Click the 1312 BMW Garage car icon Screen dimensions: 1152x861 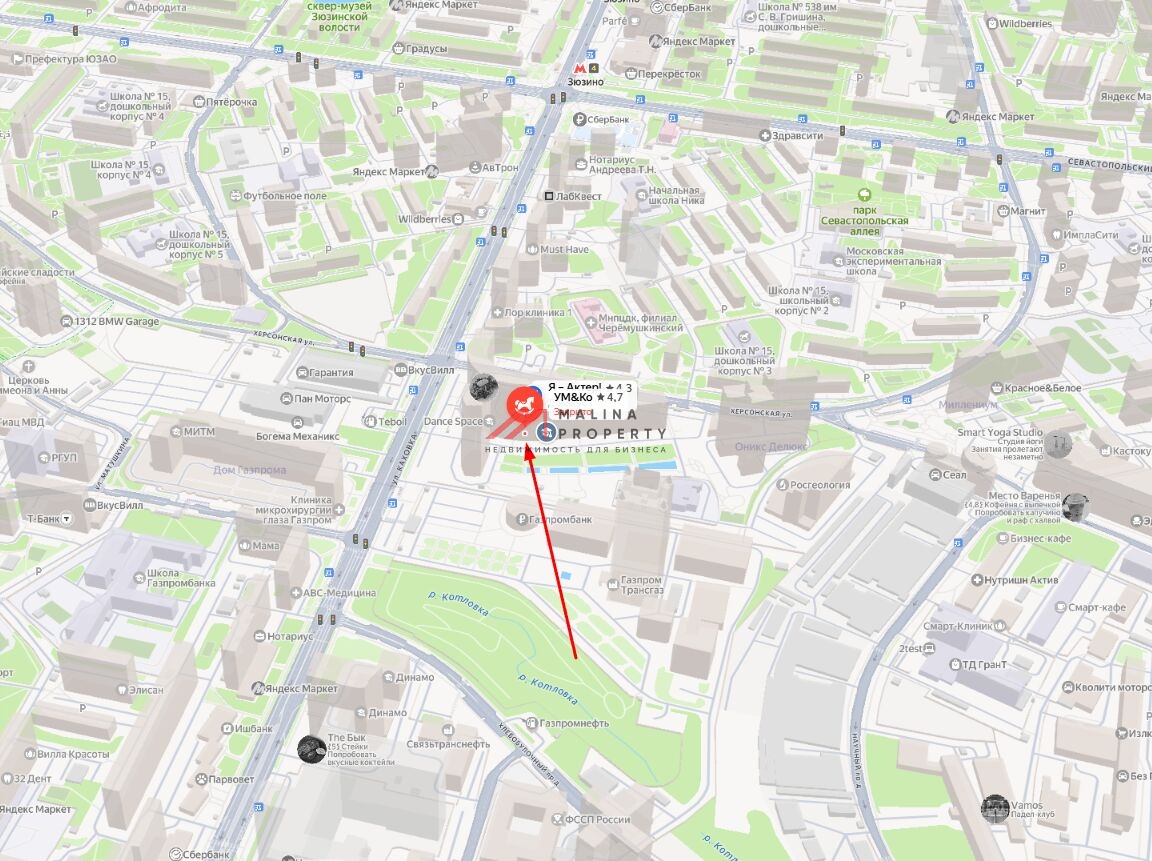tap(67, 322)
